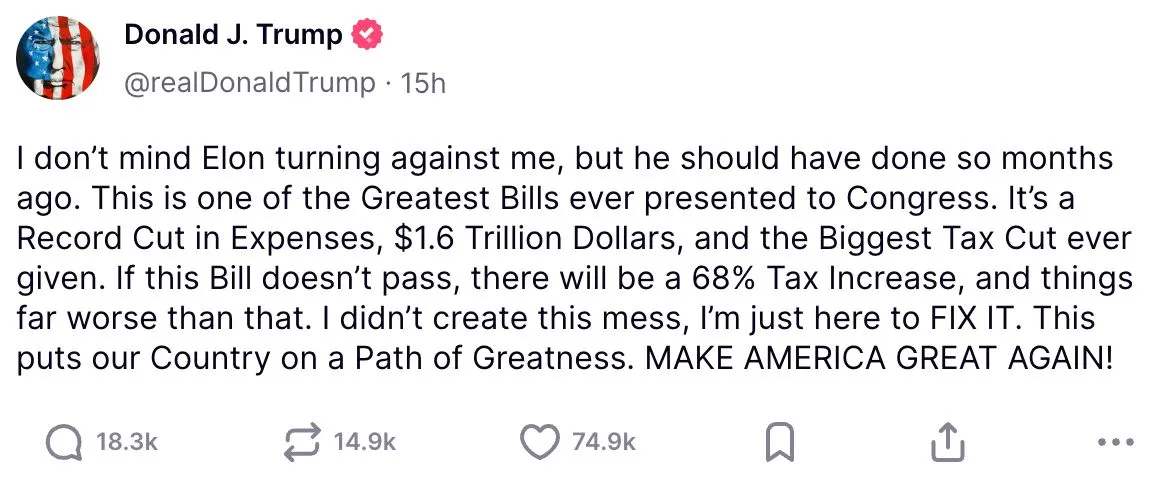View the 18.3k replies count
The image size is (1170, 484).
(x=127, y=442)
